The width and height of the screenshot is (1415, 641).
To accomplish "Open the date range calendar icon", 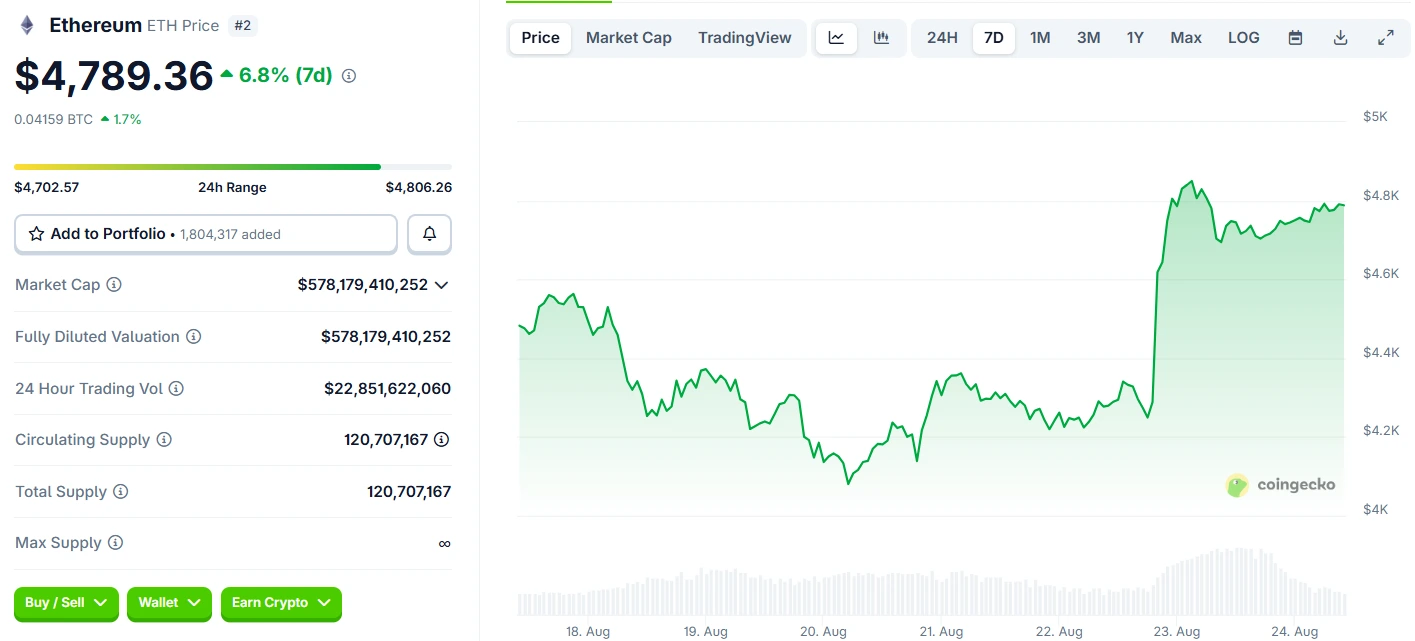I will [x=1295, y=37].
